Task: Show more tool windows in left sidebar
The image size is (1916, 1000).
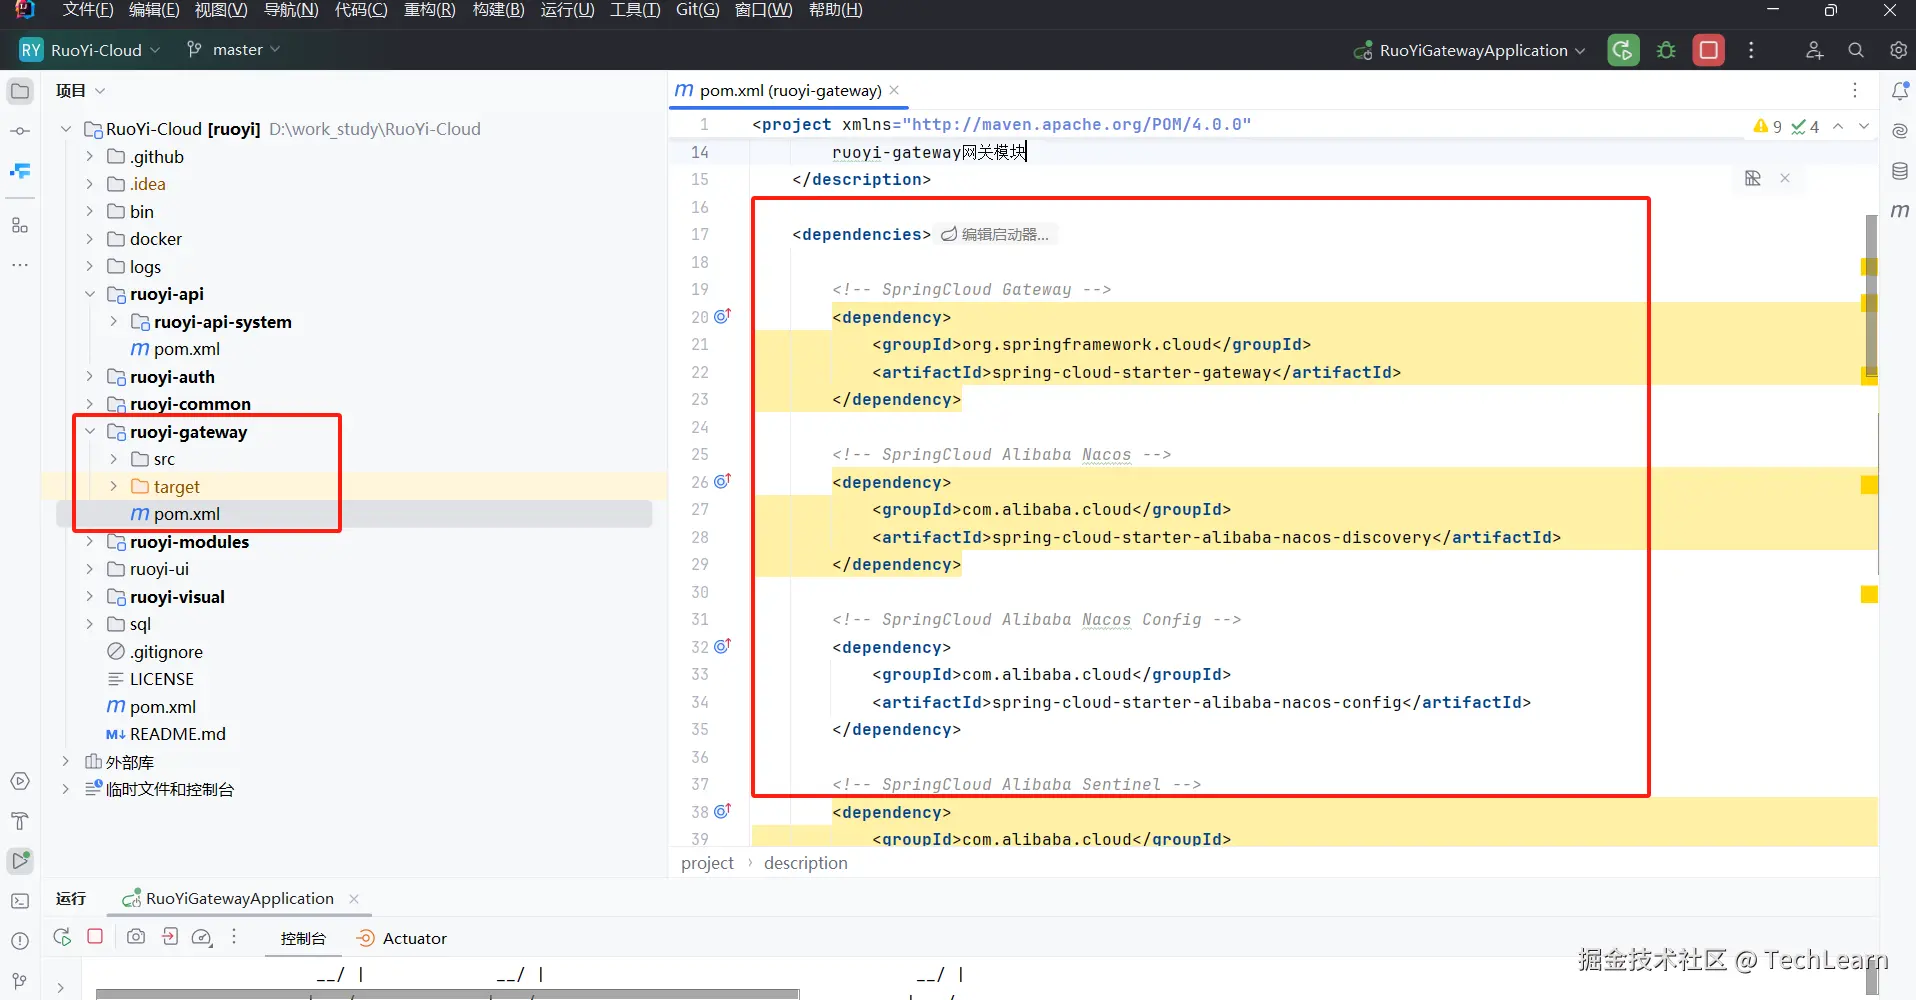Action: [20, 265]
